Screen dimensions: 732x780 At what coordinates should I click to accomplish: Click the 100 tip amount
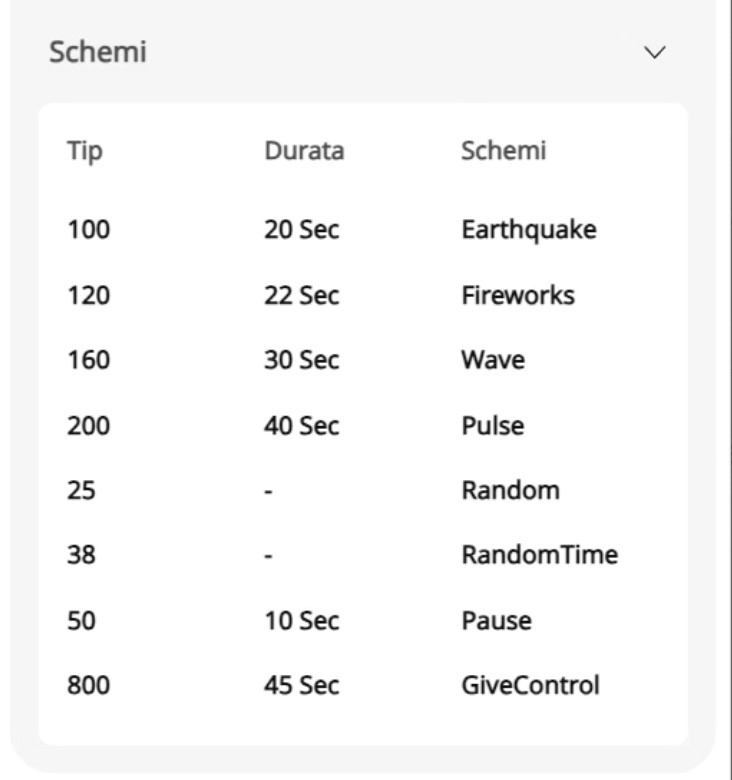click(x=89, y=230)
